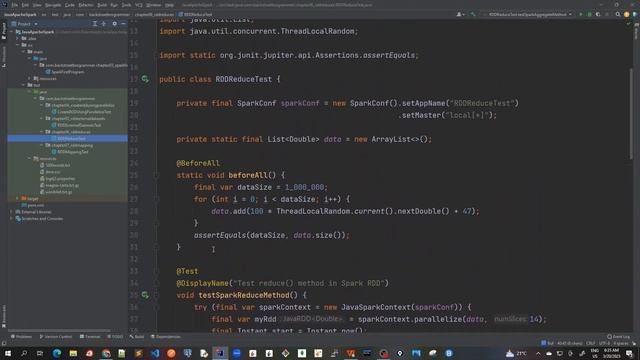Open the Refactor menu
Screen dimensions: 640x360
86,5
